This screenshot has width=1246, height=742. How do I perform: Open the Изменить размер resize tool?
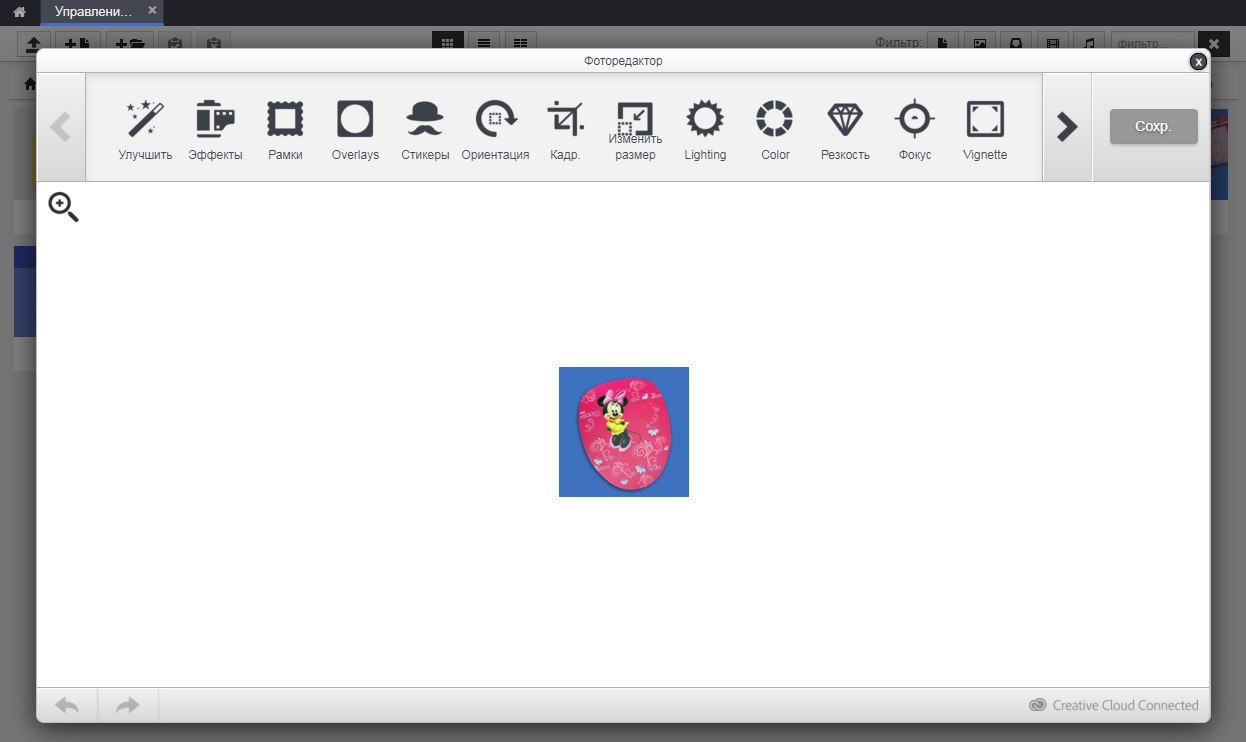coord(635,130)
